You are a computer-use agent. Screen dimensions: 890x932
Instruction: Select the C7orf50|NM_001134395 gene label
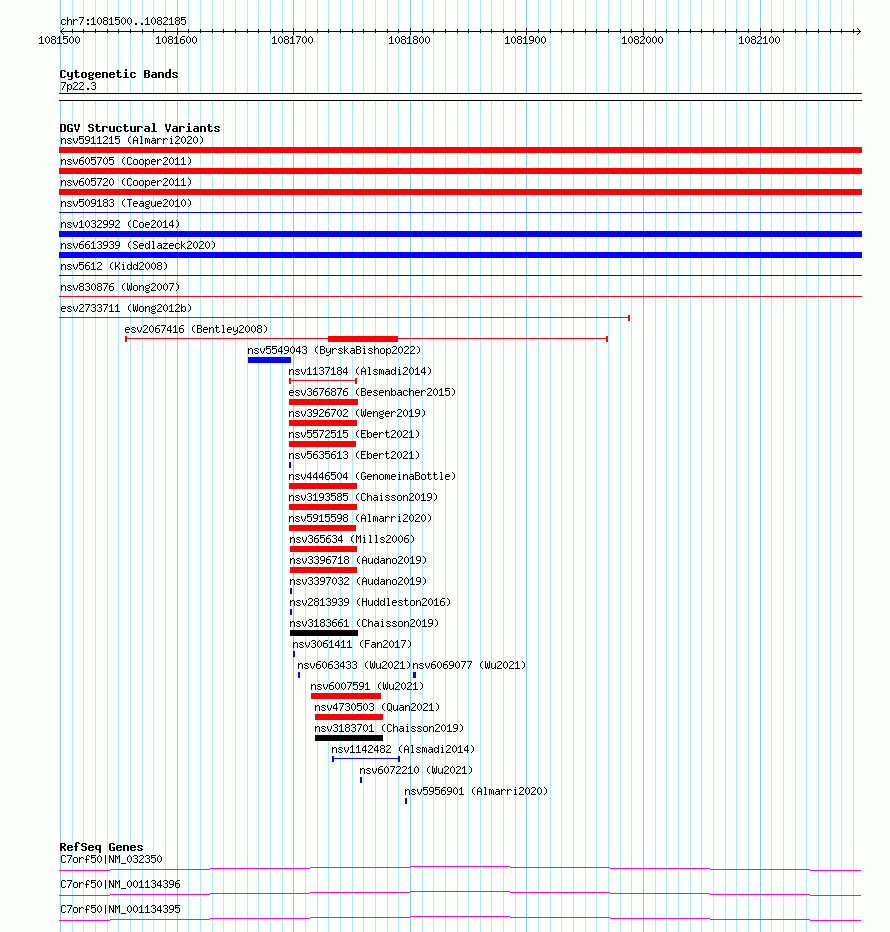120,909
